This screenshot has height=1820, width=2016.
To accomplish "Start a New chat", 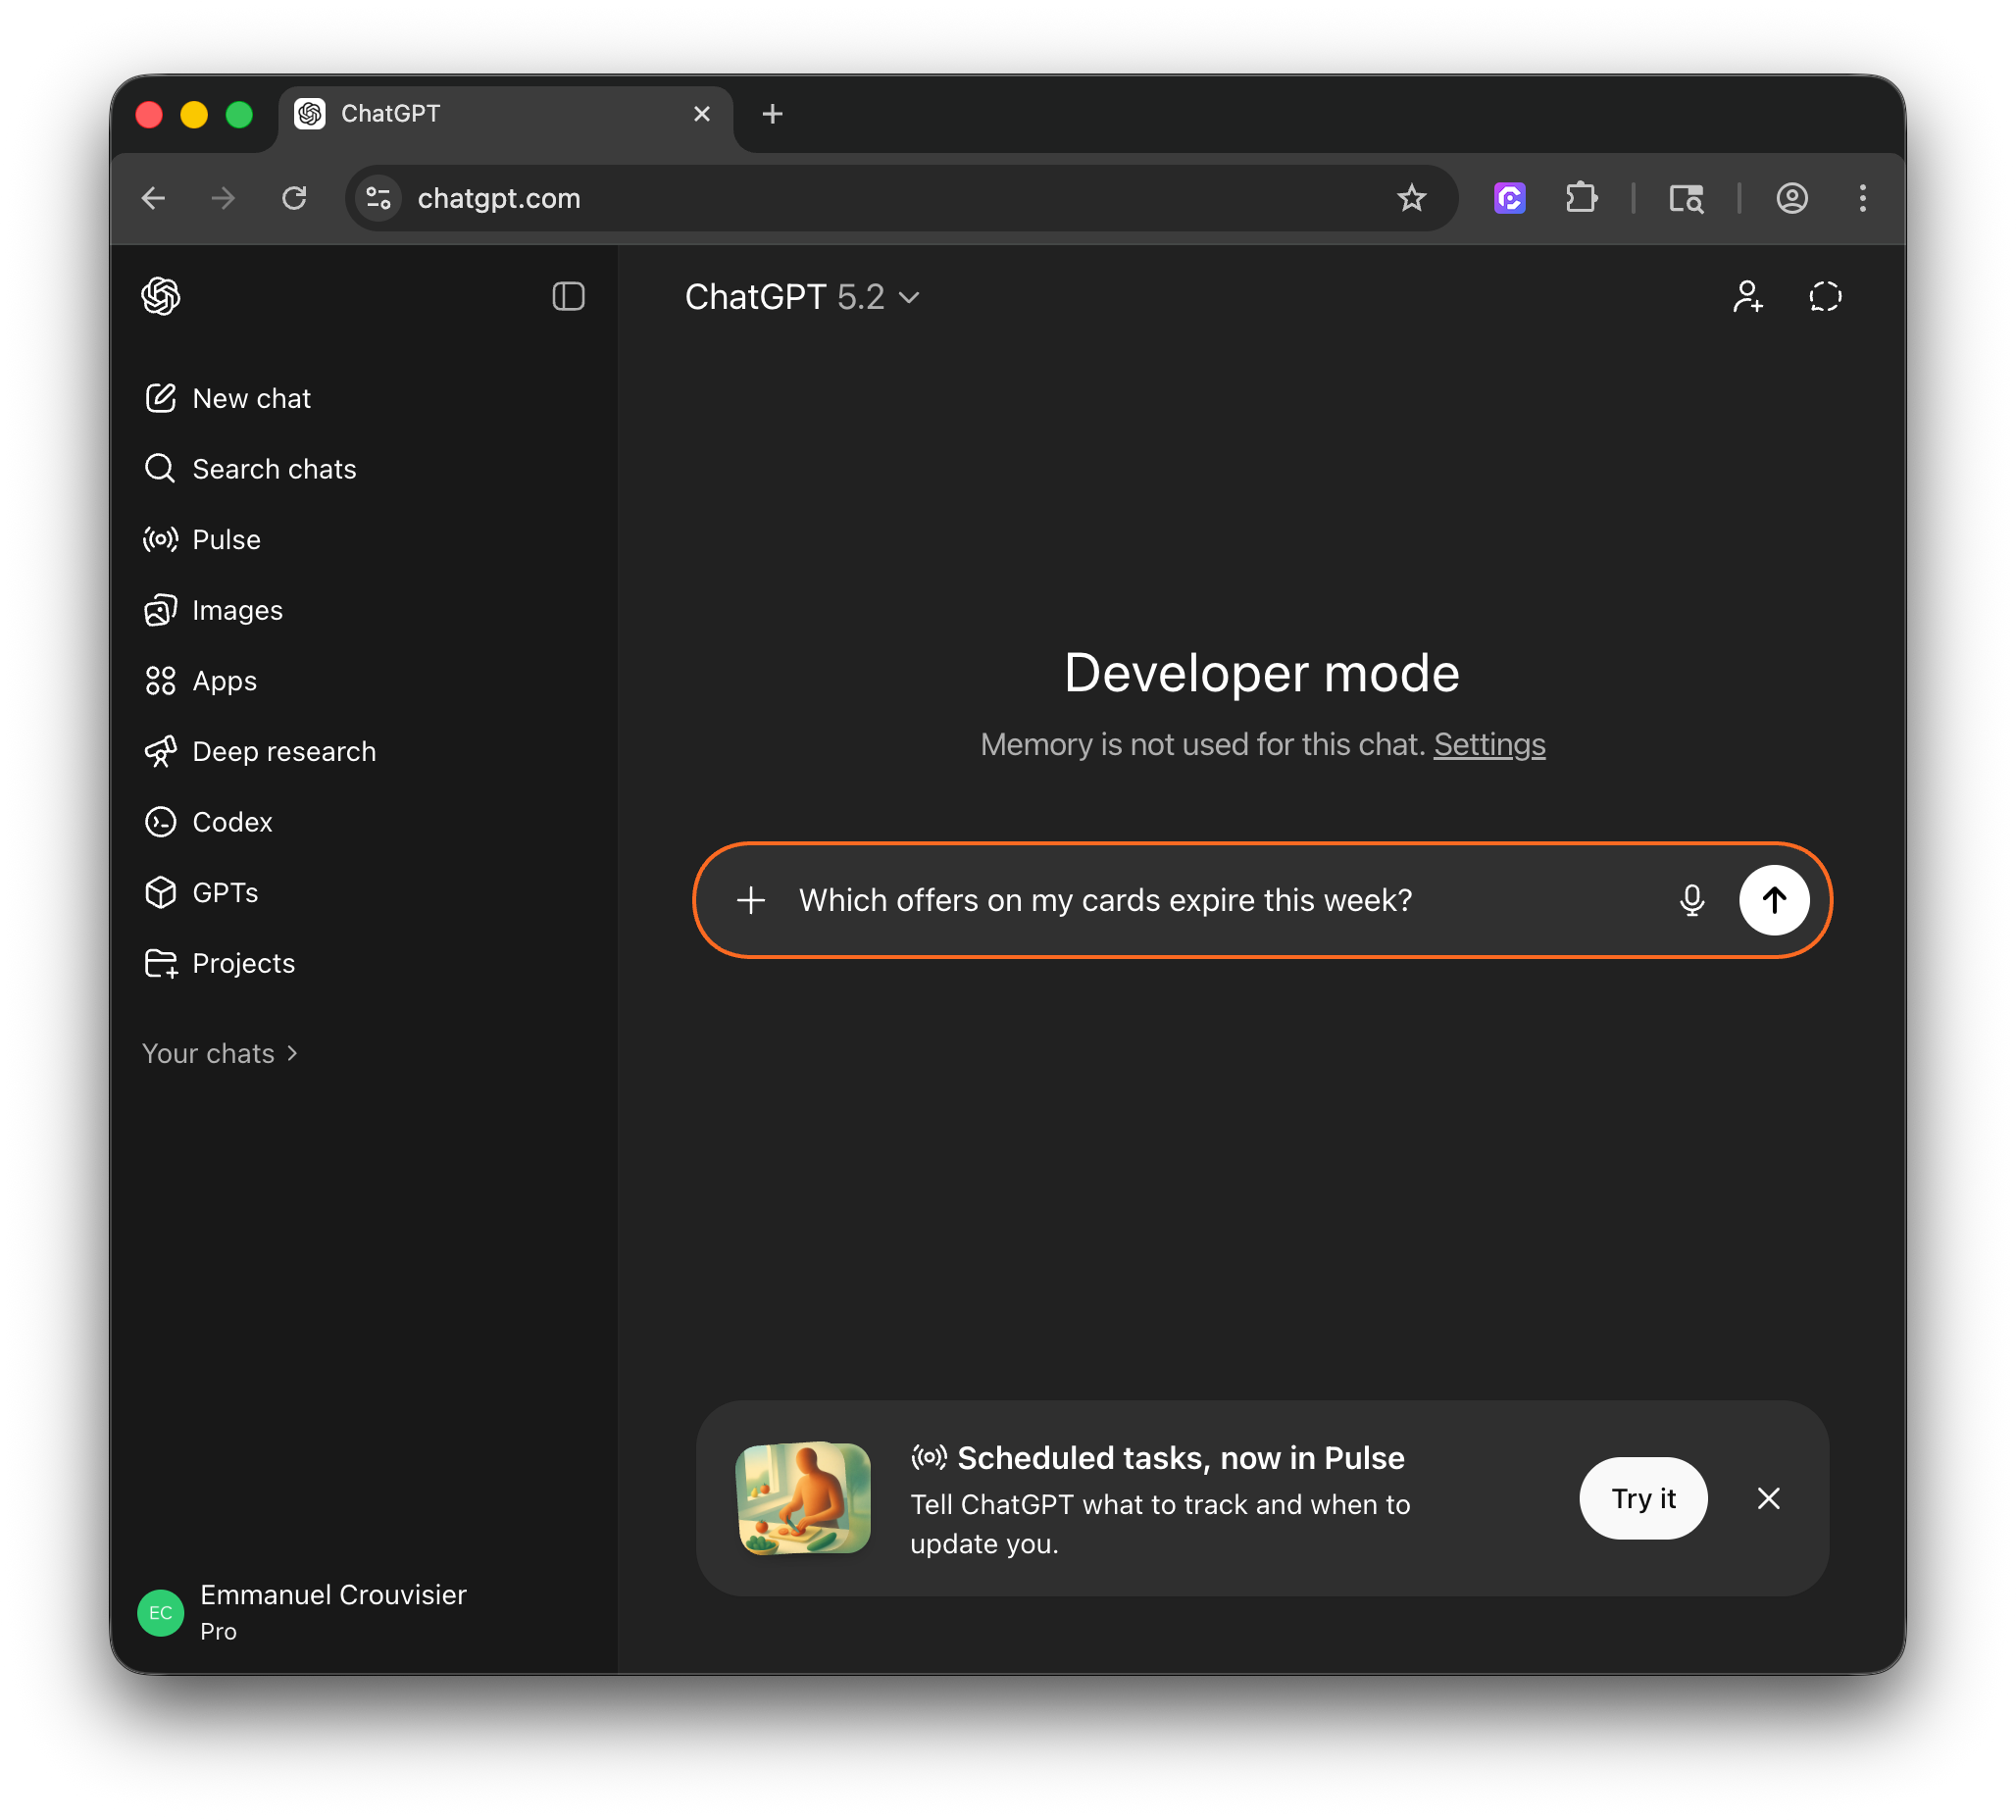I will click(251, 398).
